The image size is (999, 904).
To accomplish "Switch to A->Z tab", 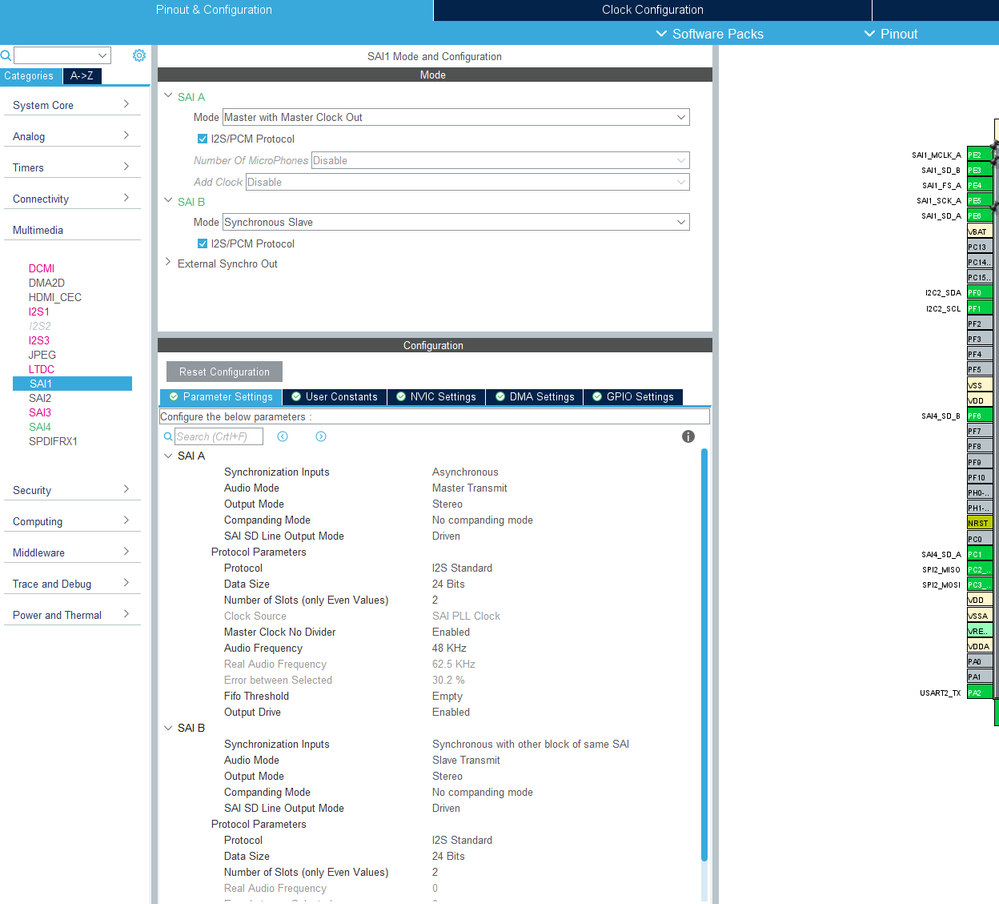I will (x=82, y=76).
